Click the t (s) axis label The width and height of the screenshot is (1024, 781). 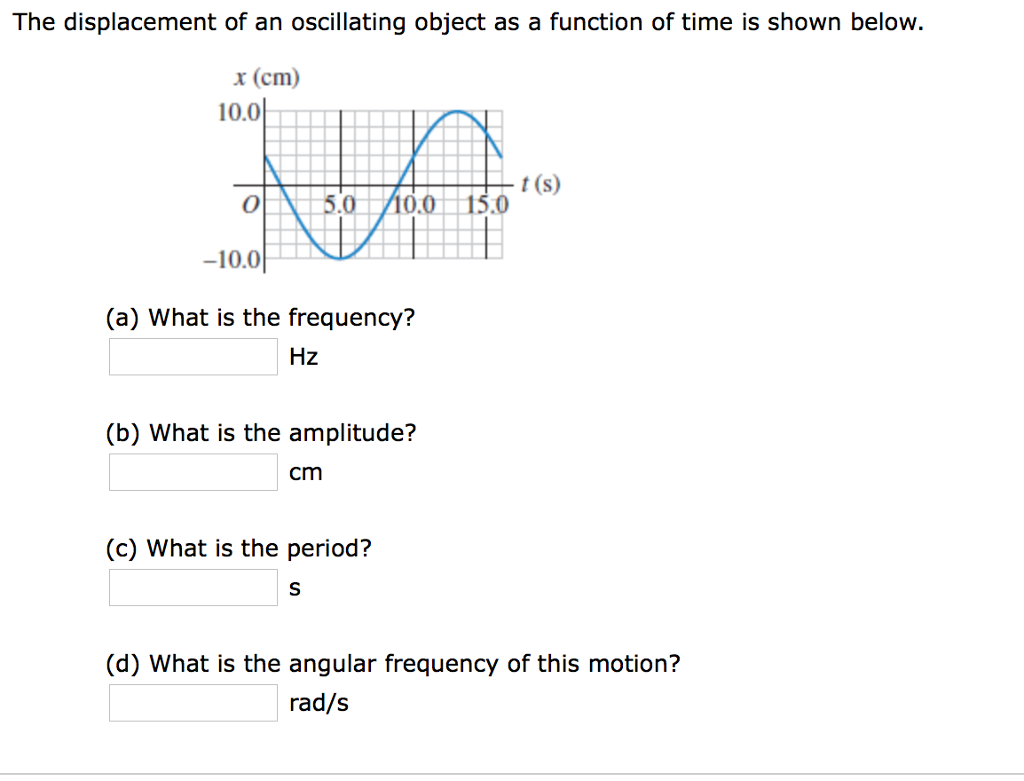click(x=538, y=184)
